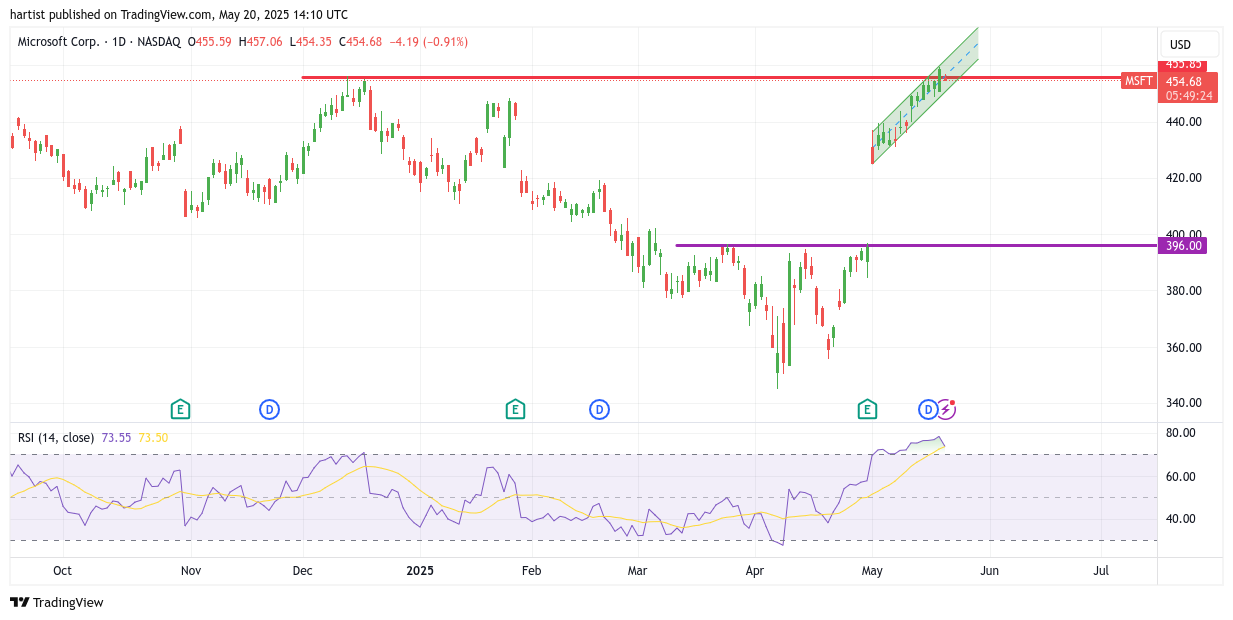Click the red MSFT symbol label

(x=1138, y=81)
